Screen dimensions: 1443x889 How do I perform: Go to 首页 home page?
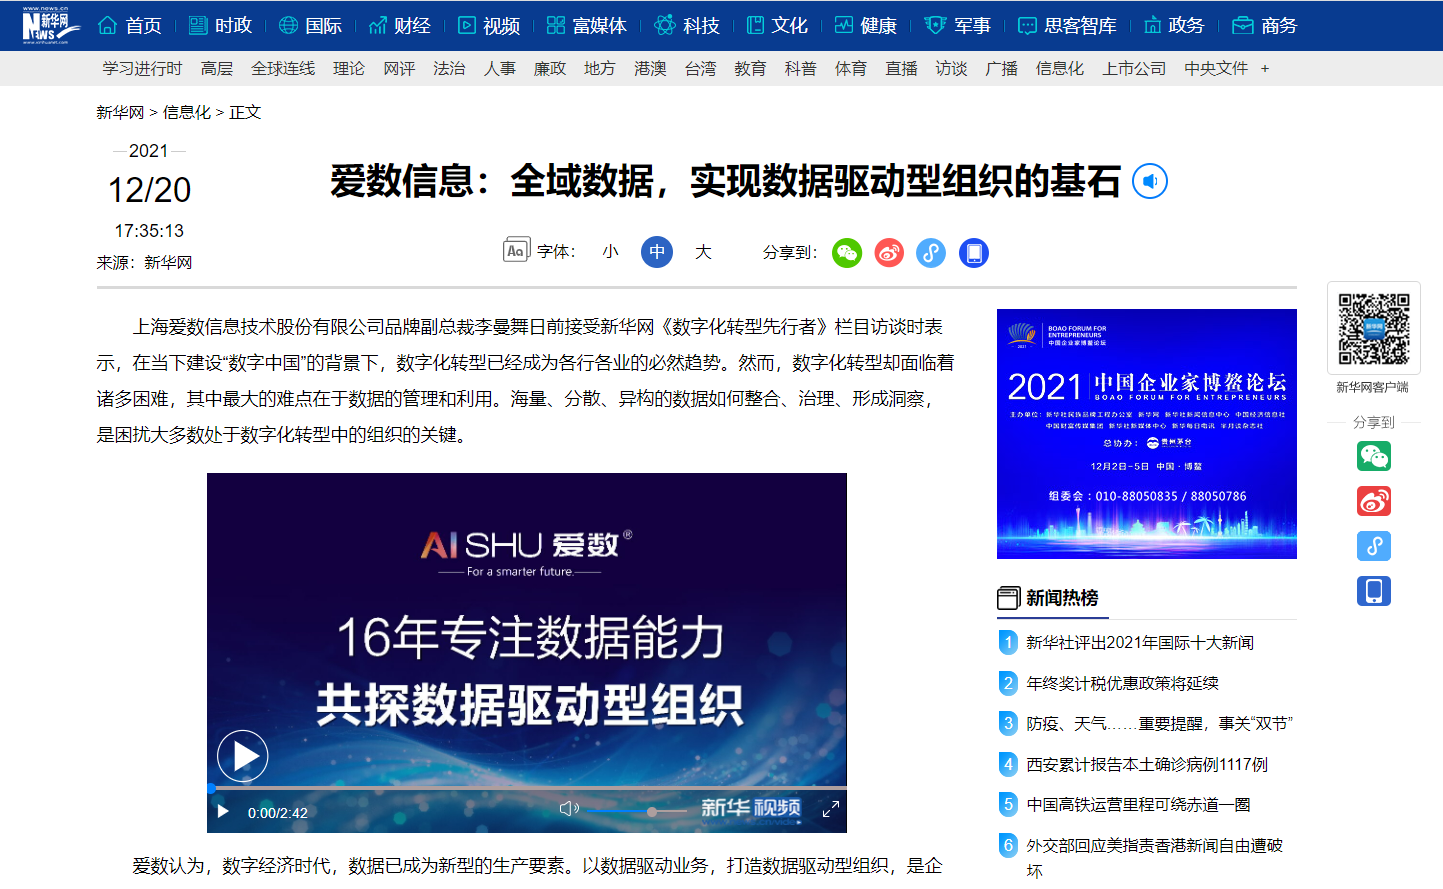pyautogui.click(x=130, y=25)
